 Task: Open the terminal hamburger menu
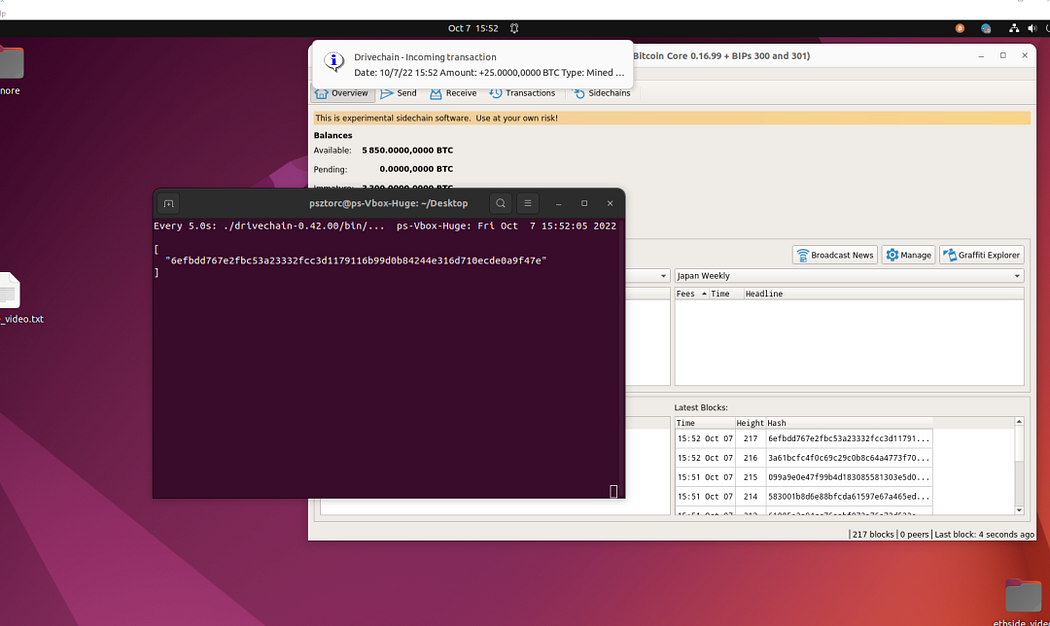(528, 203)
